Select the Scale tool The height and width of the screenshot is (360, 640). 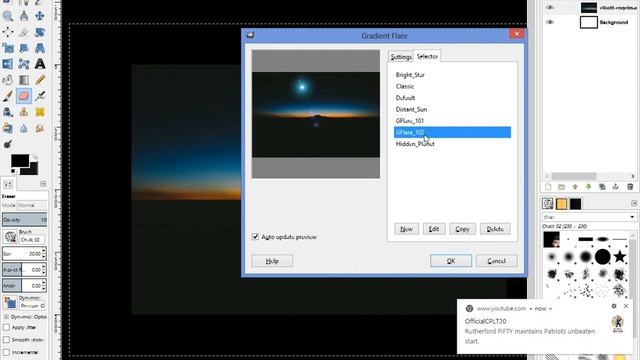(x=8, y=48)
